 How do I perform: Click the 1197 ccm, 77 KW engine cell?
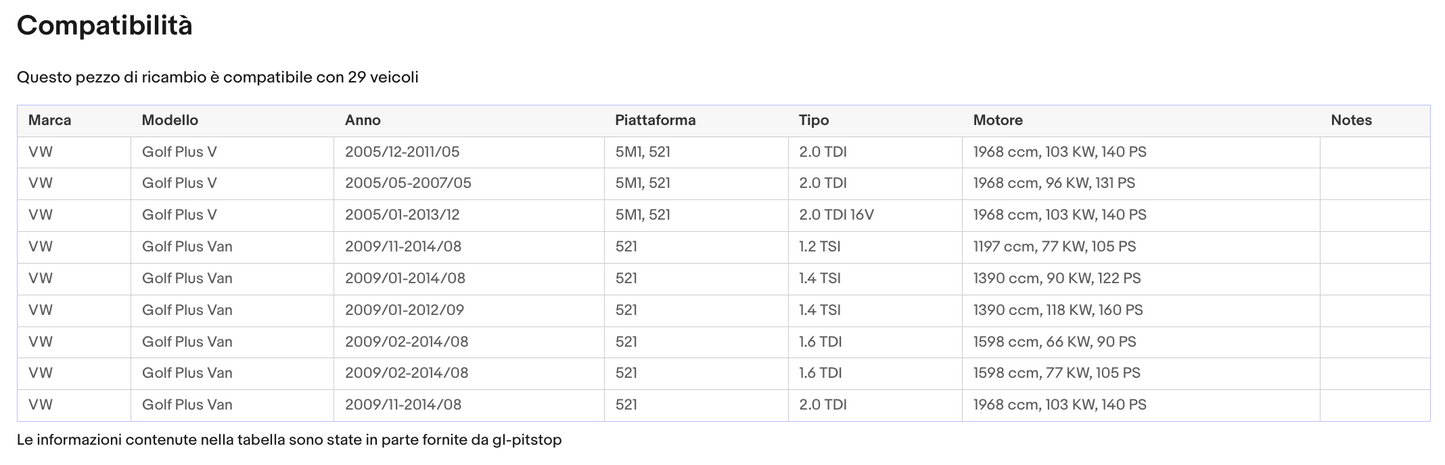[1054, 246]
